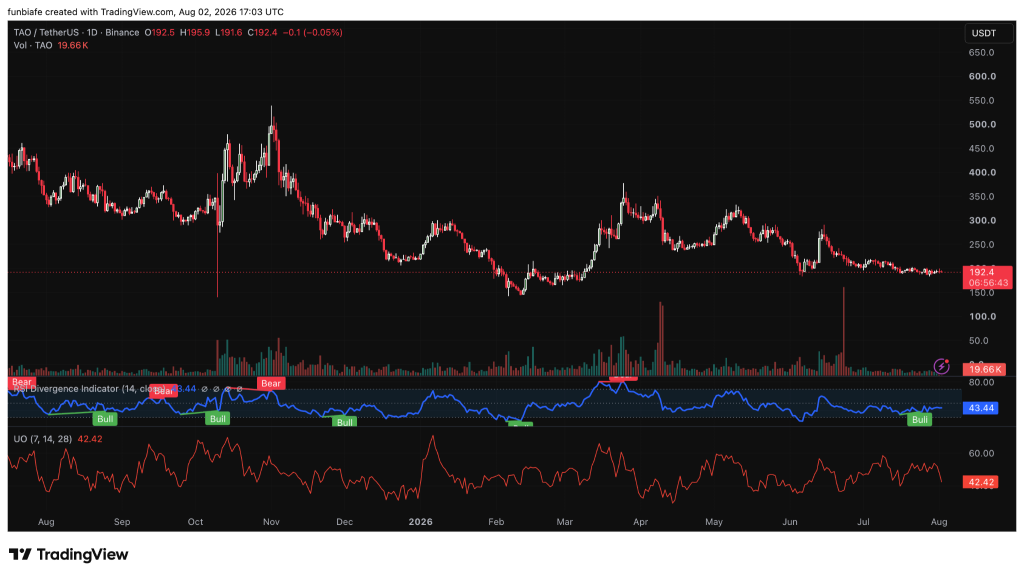Click the Feb label on the time axis

[496, 522]
